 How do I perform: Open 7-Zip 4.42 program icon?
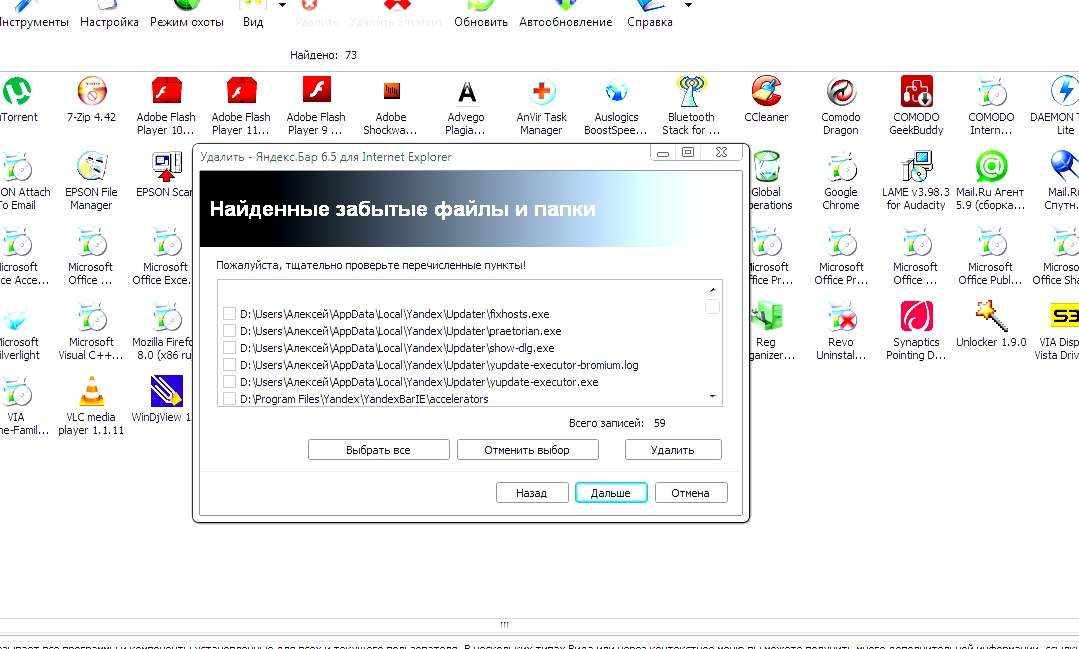[92, 92]
